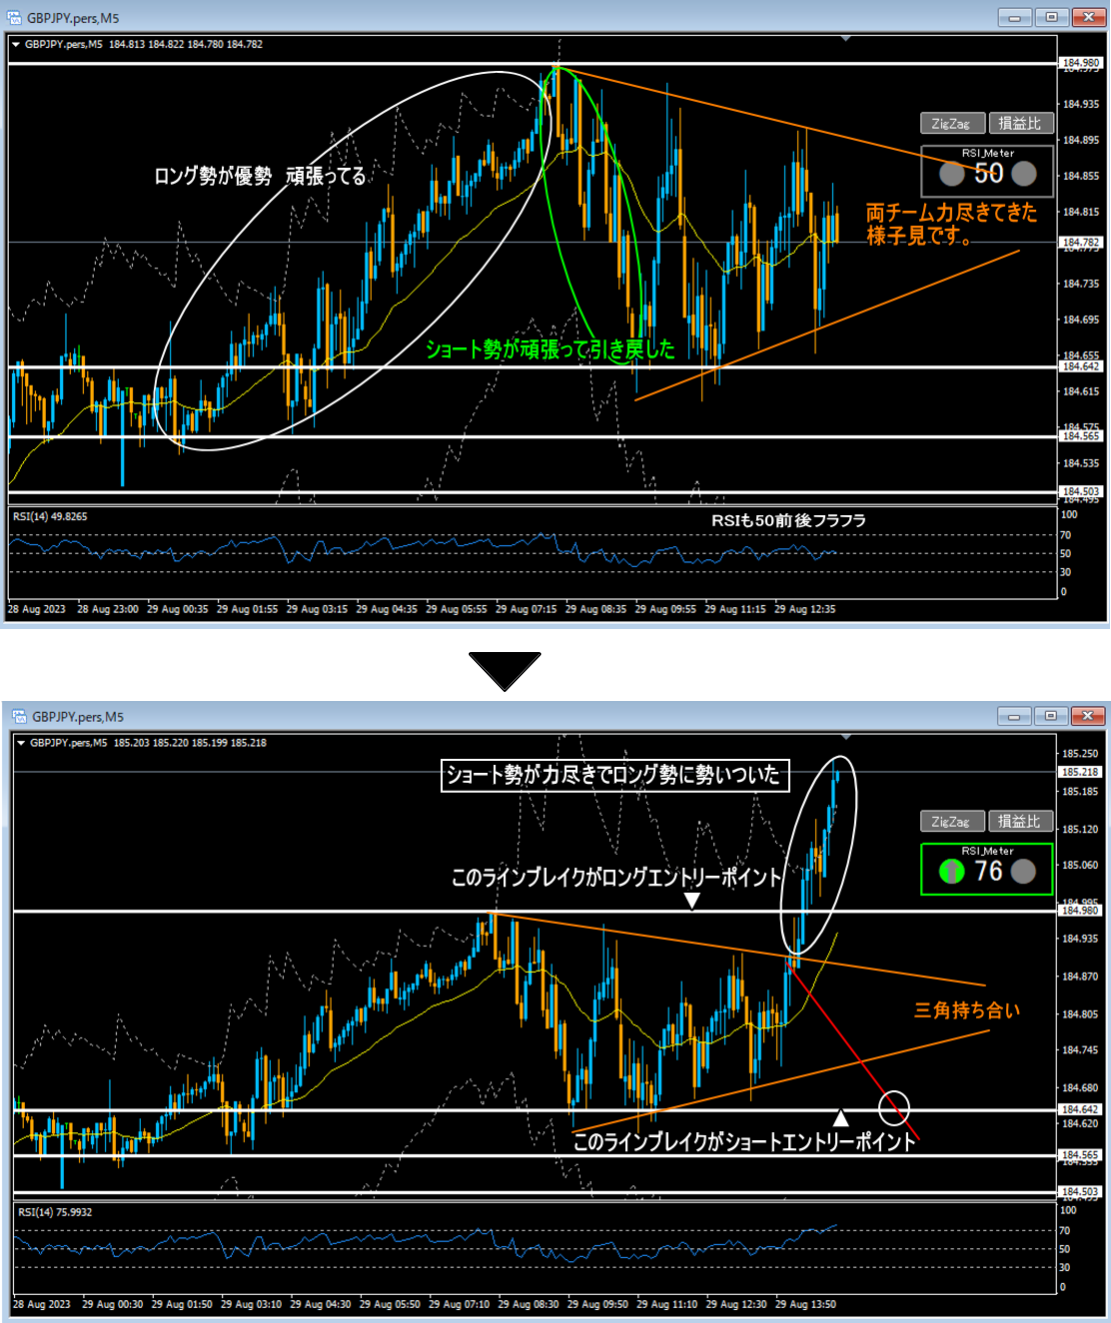Click the white circle on the red line
Image resolution: width=1111 pixels, height=1323 pixels.
click(x=894, y=1106)
